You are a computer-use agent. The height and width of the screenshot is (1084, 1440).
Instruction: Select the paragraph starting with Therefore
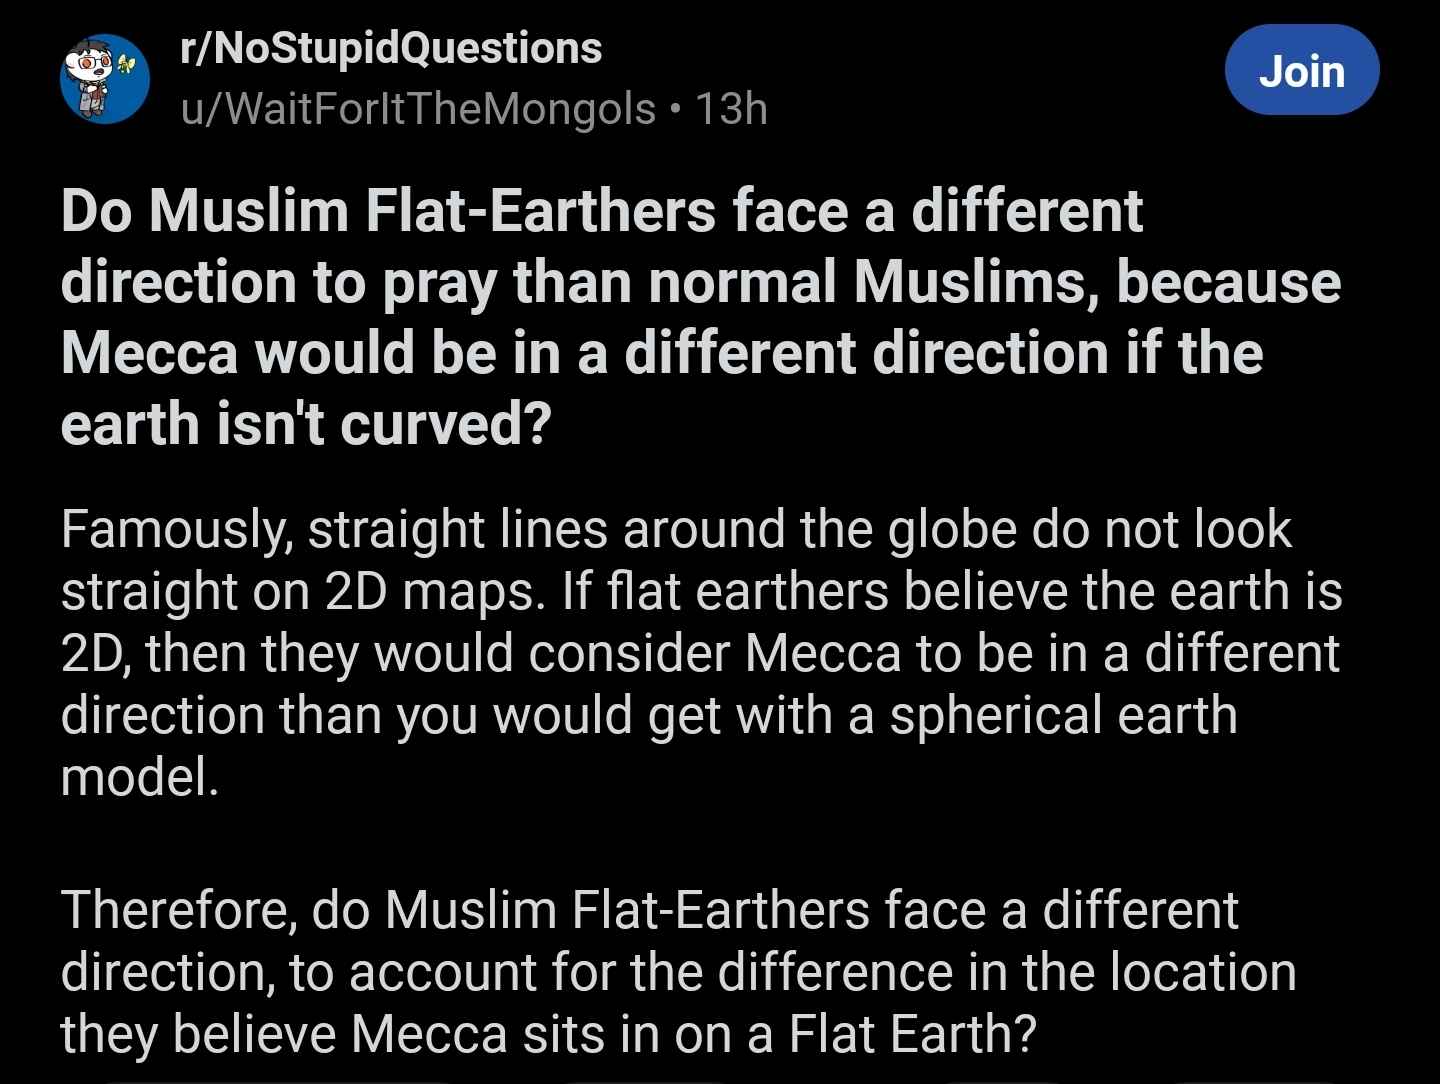[679, 972]
